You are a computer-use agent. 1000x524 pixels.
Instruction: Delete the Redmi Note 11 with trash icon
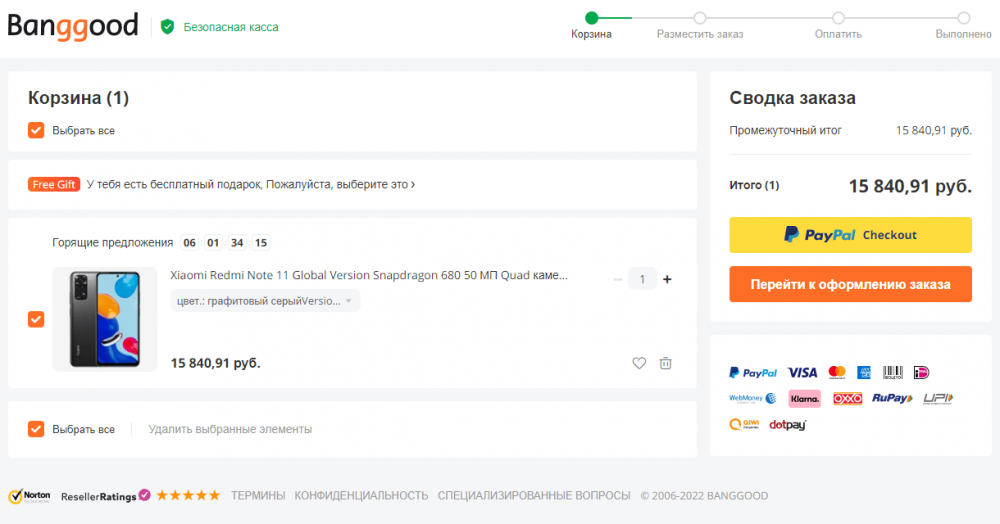[x=665, y=363]
